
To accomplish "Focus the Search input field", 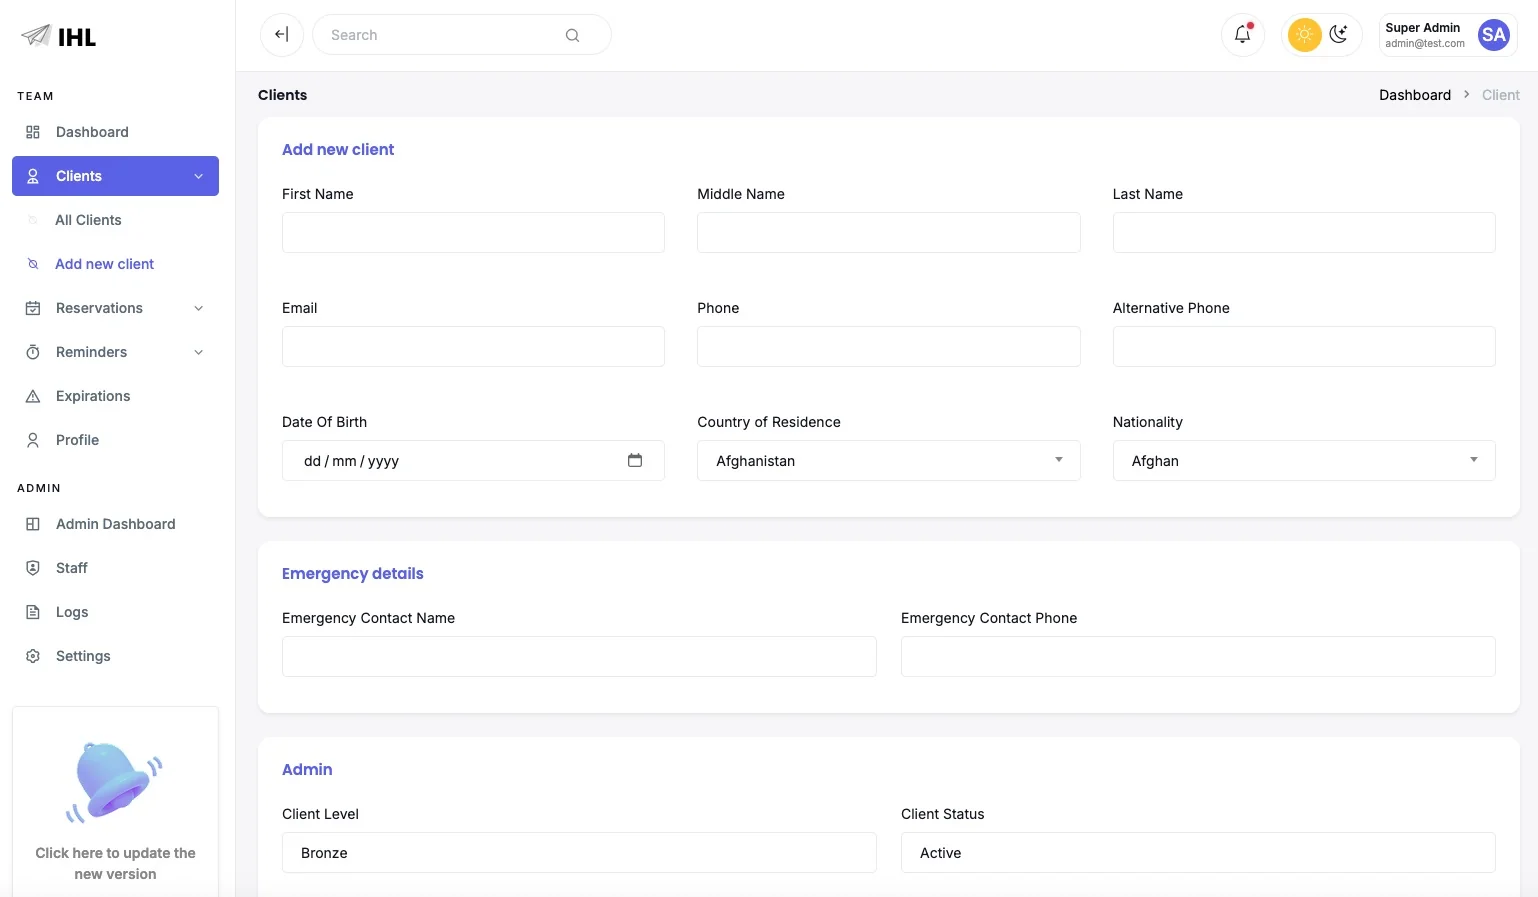I will [462, 35].
